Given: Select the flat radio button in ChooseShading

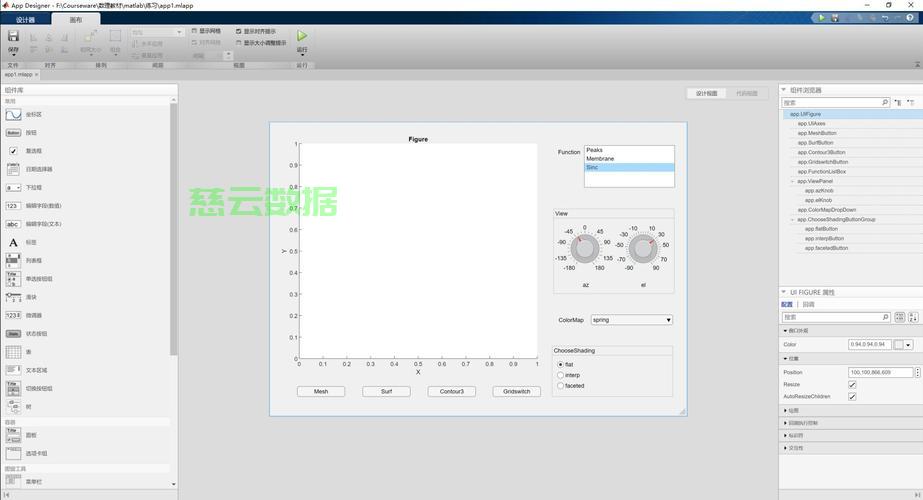Looking at the screenshot, I should 560,365.
